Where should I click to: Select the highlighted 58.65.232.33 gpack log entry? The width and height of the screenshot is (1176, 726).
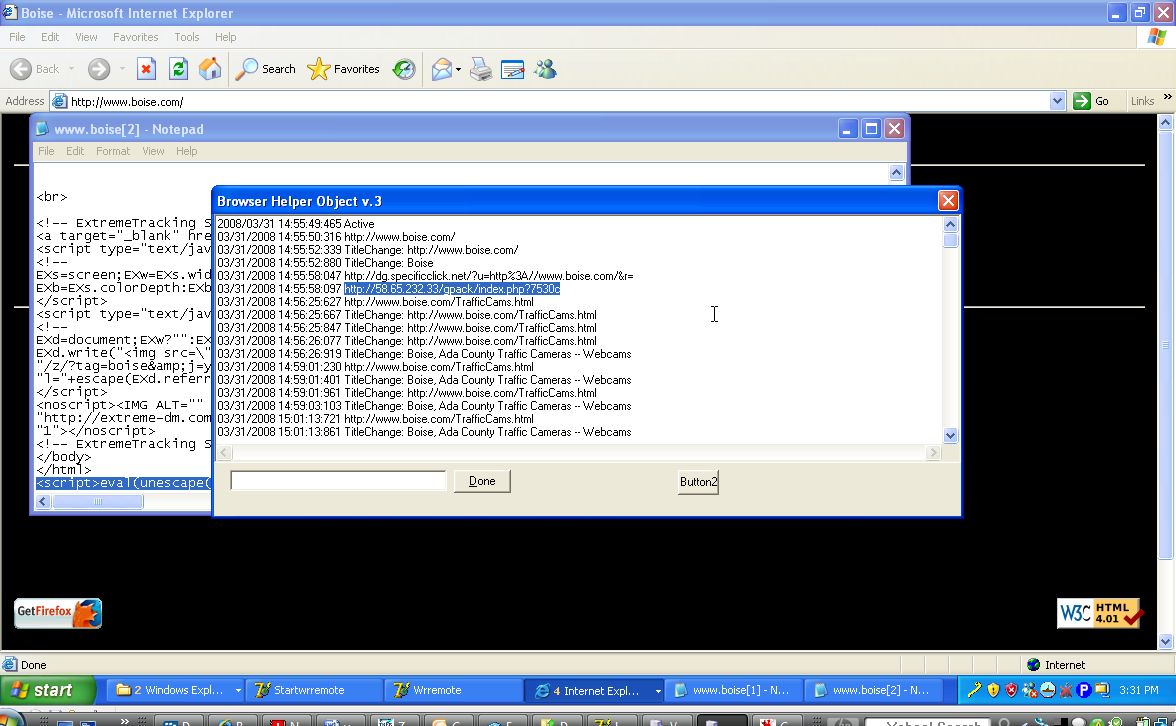452,289
